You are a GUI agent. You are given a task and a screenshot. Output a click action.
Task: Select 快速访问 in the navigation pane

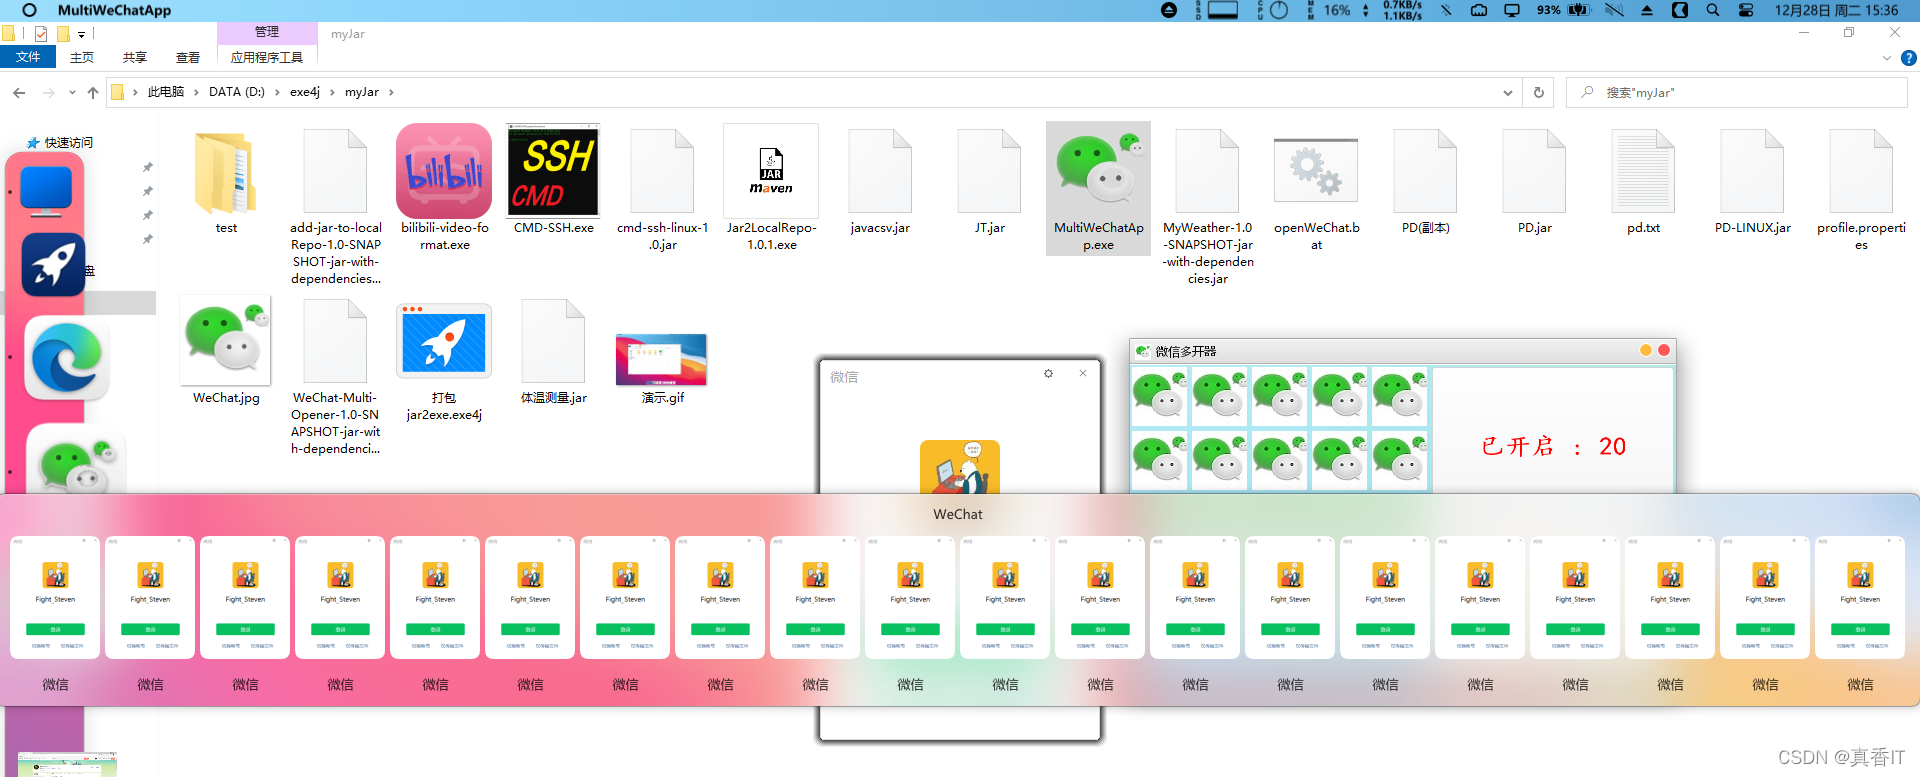pyautogui.click(x=68, y=143)
